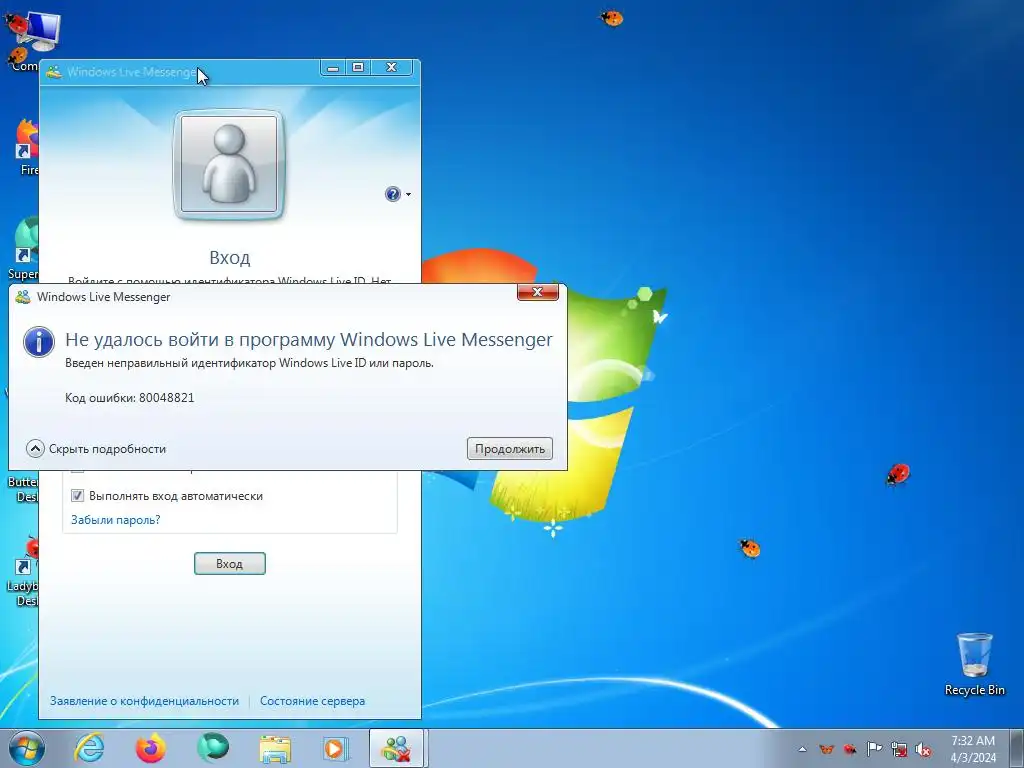Close the login error dialog
Screen dimensions: 1024x768
(537, 292)
